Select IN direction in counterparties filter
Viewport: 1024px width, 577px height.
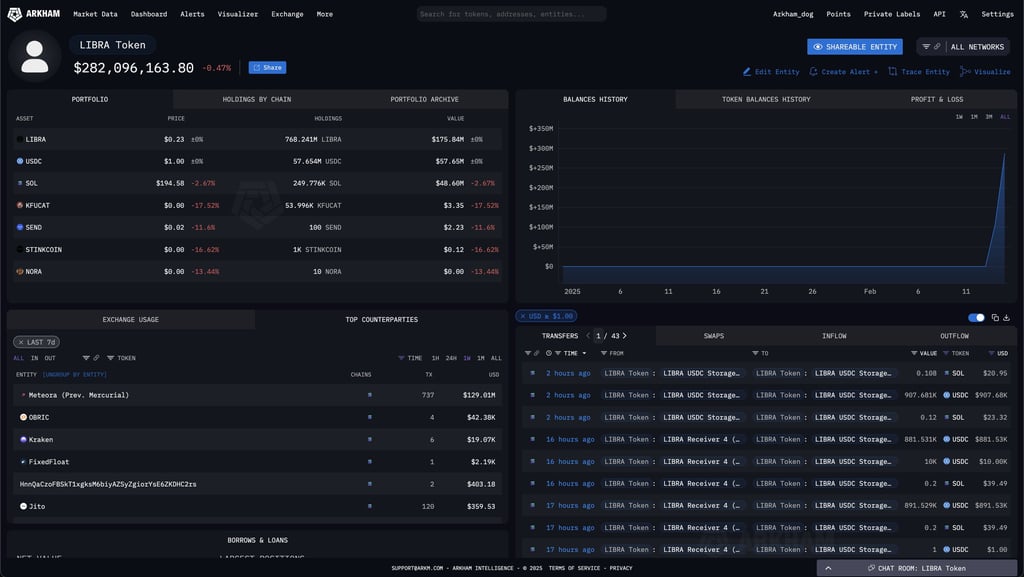(x=34, y=358)
